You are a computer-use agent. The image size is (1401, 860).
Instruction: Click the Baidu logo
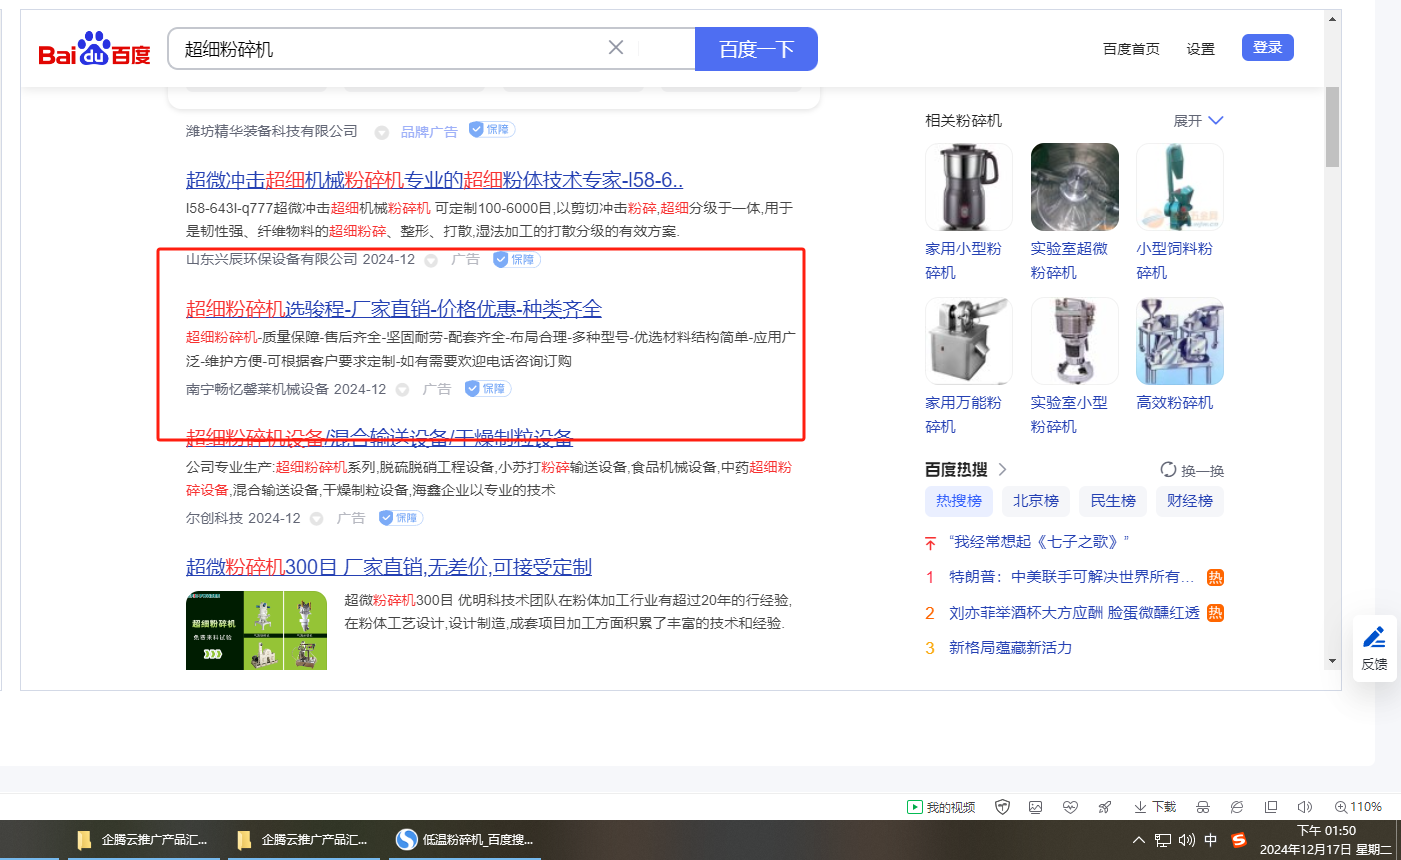[94, 49]
